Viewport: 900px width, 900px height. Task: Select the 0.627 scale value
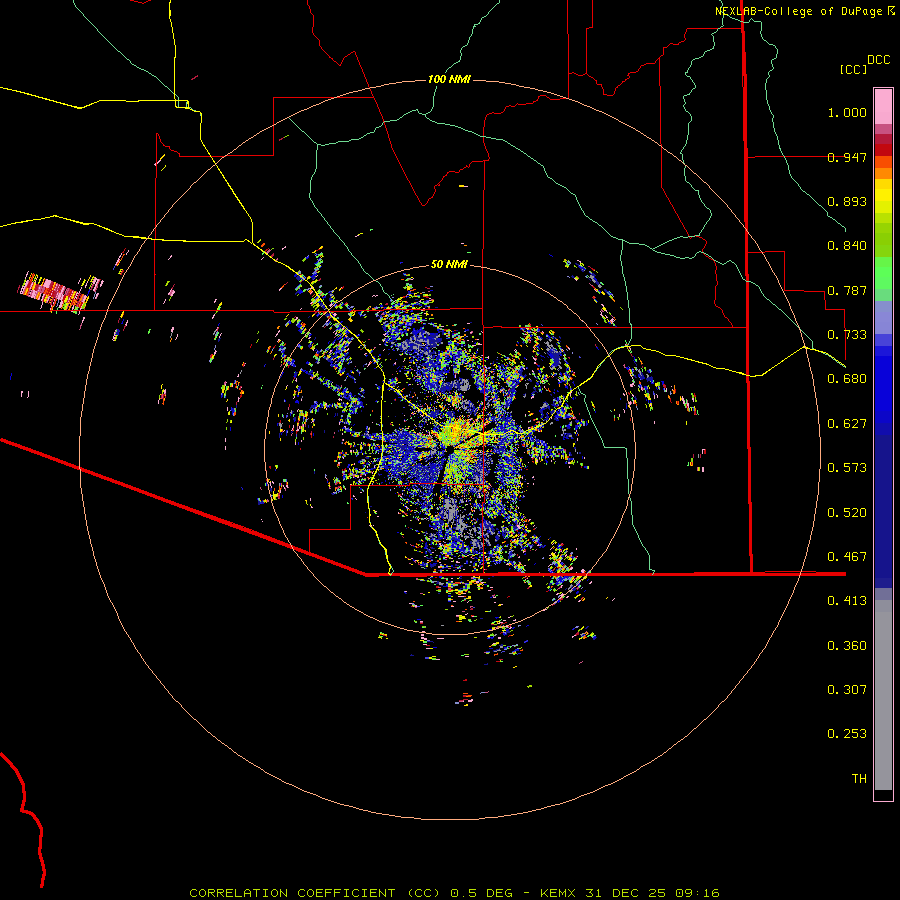tap(847, 424)
